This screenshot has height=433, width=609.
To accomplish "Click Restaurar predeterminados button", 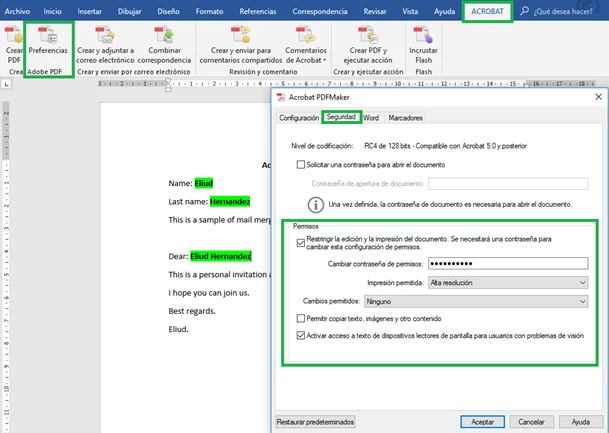I will coord(315,422).
